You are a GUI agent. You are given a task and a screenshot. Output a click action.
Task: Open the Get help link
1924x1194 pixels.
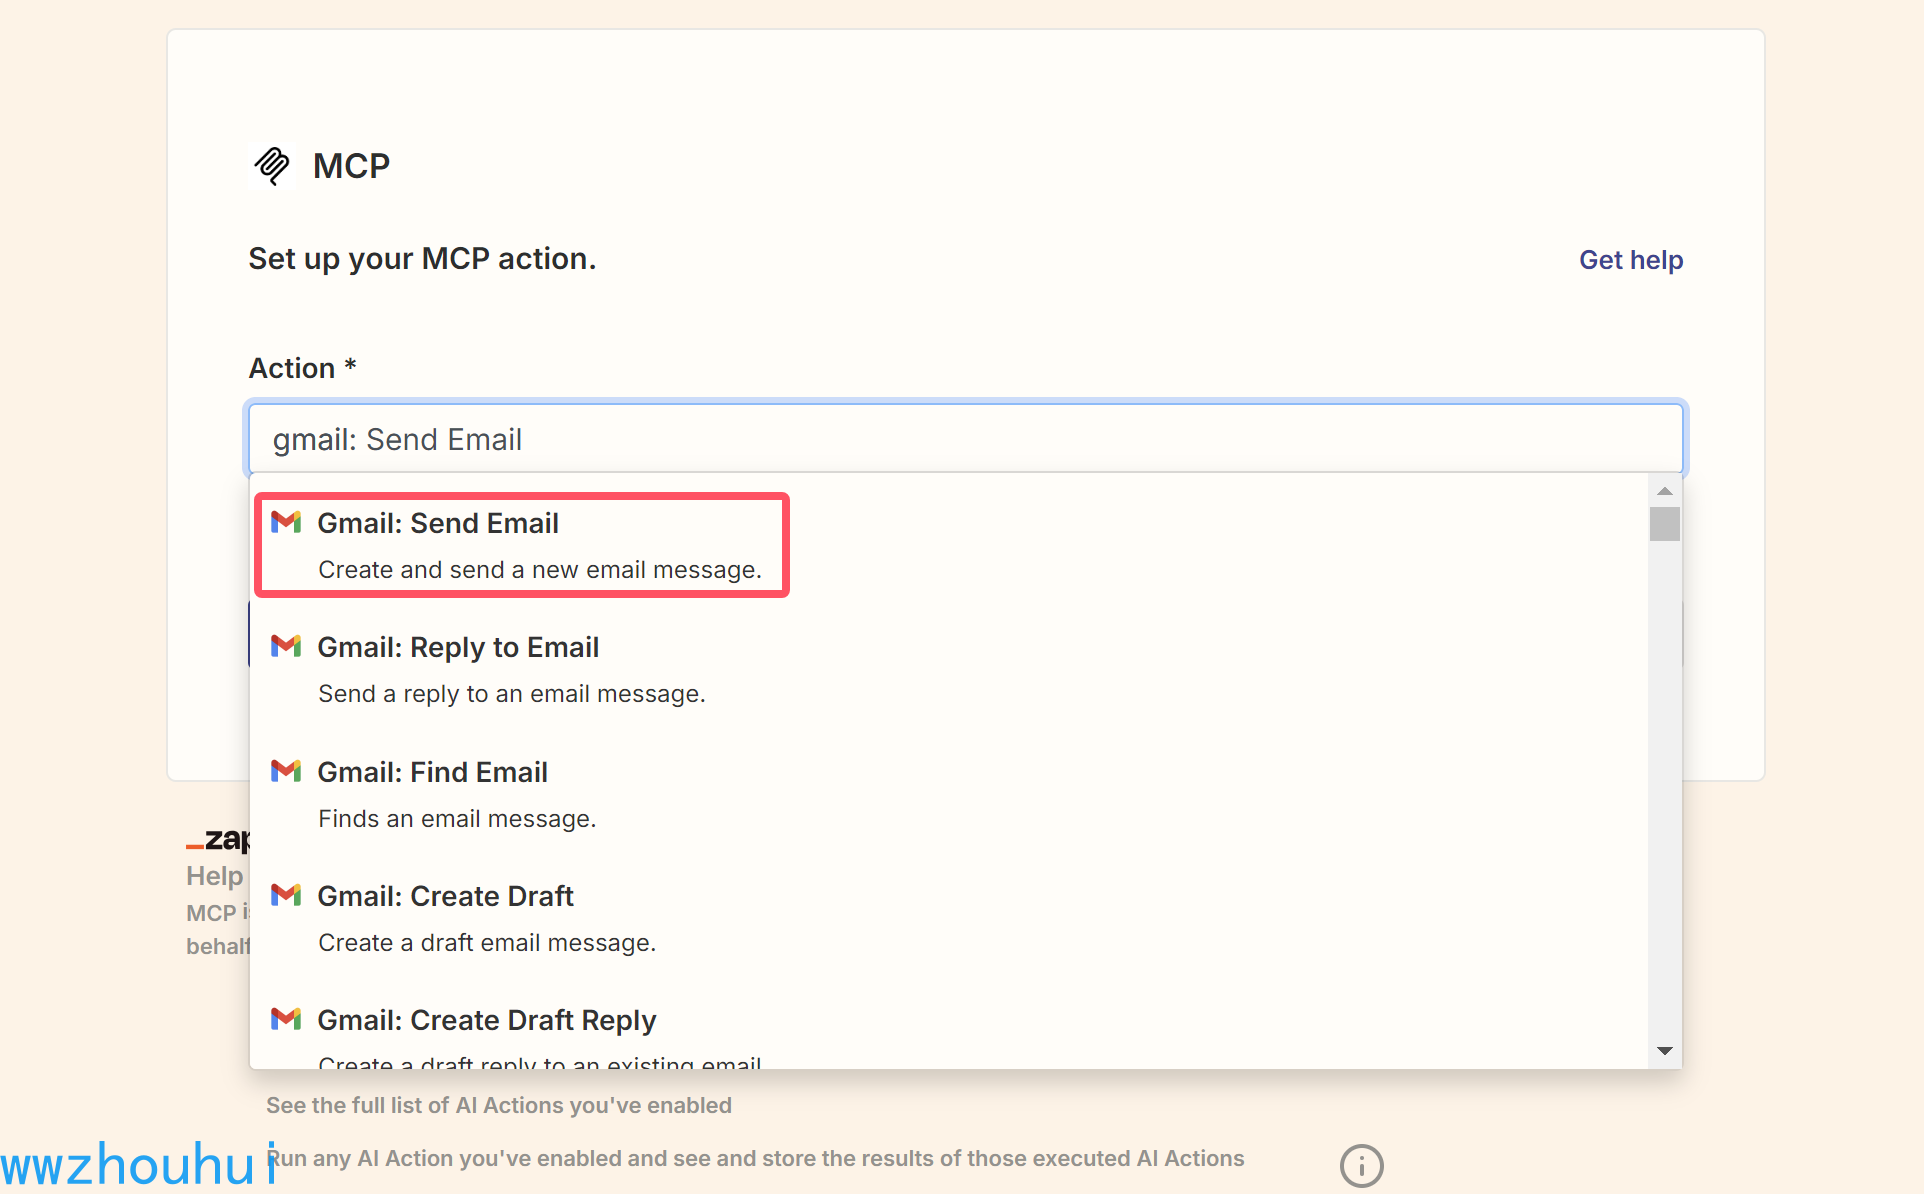[1630, 260]
